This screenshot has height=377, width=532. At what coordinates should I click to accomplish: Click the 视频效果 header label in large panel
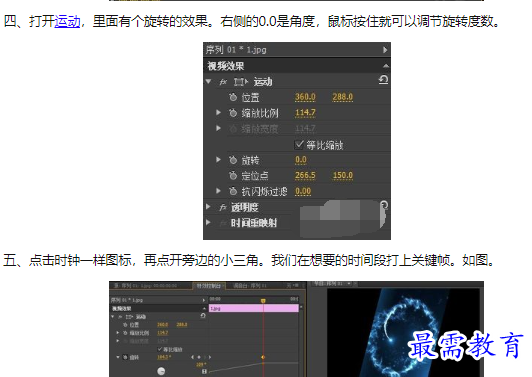(226, 66)
